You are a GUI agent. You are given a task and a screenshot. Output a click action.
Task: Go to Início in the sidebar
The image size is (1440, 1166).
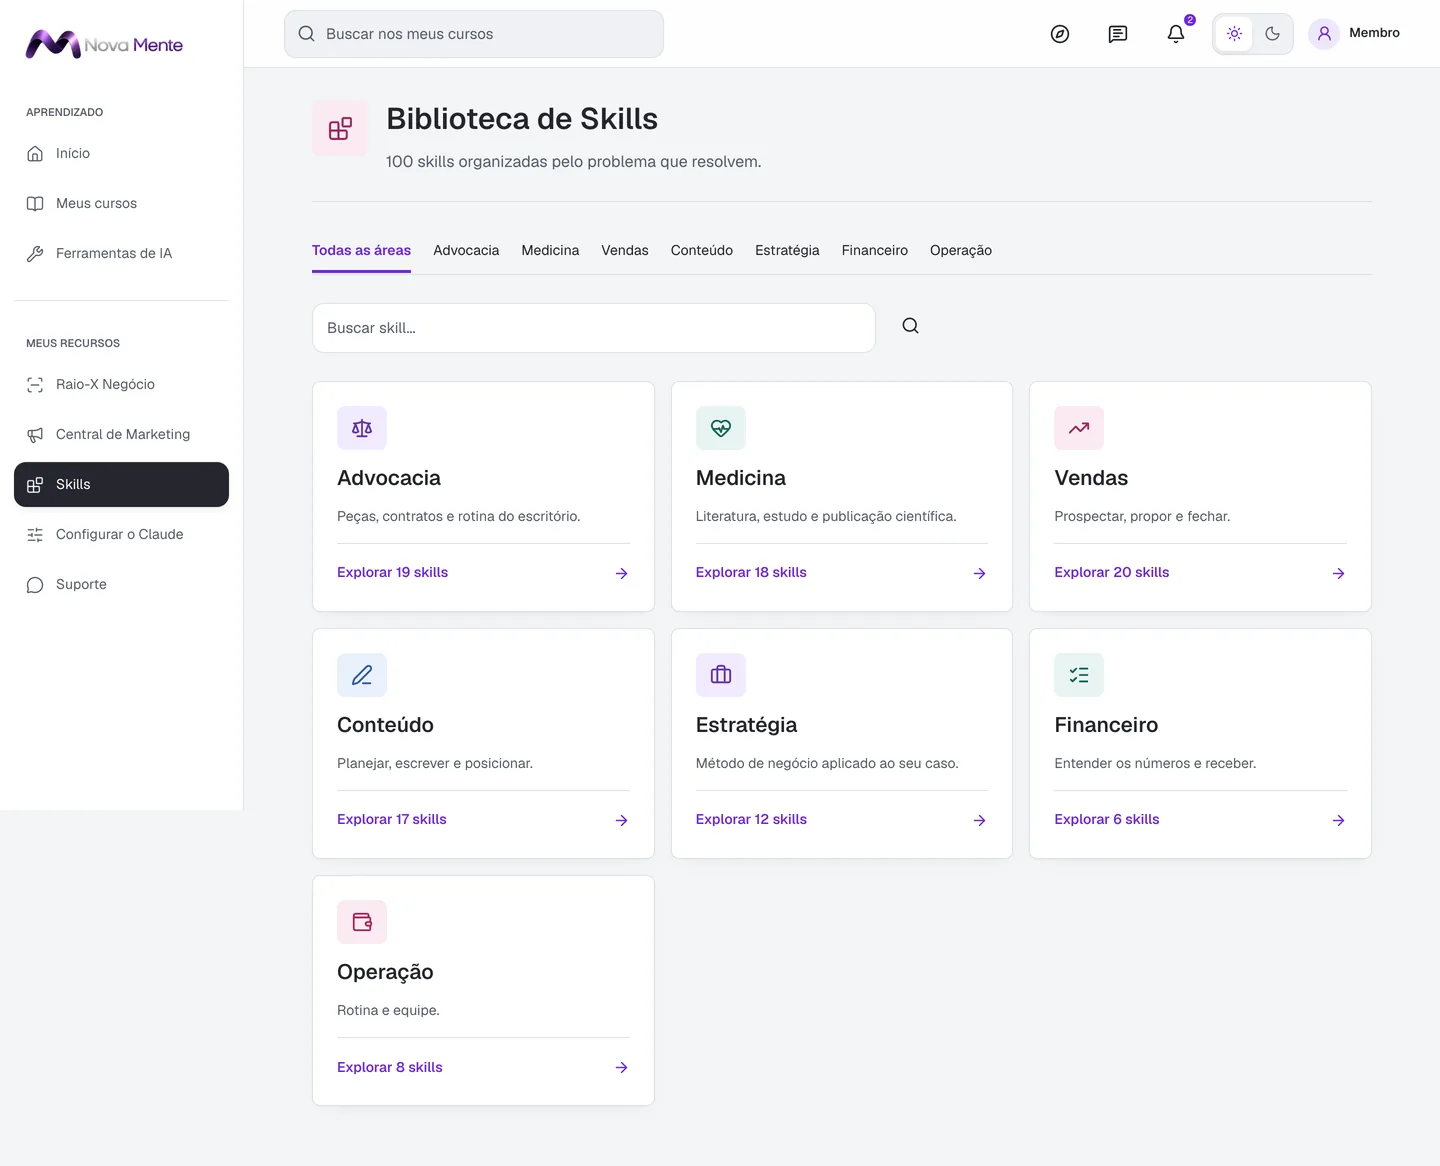121,153
